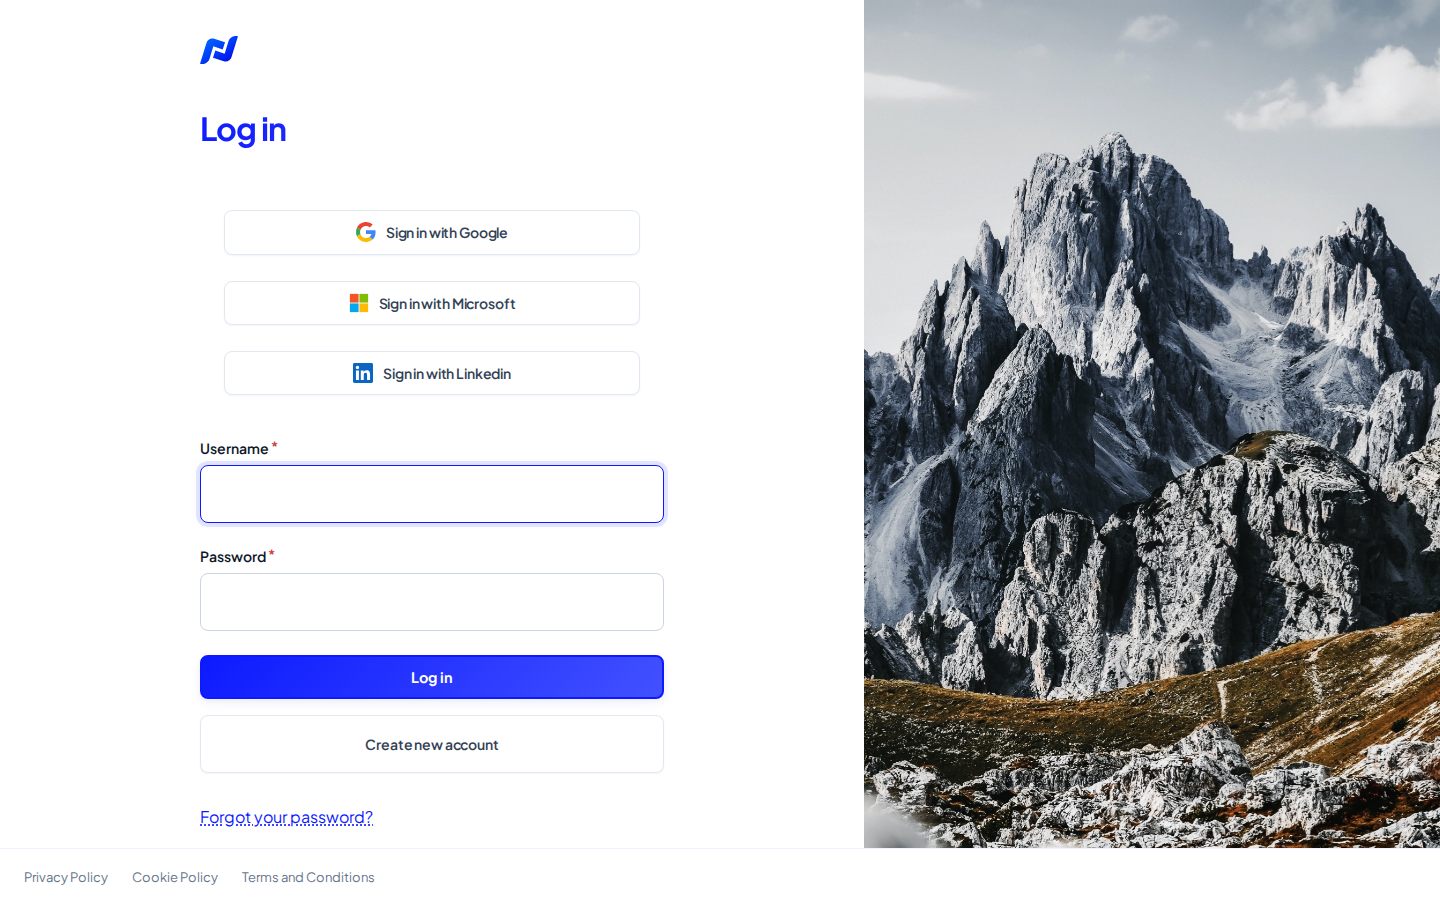Click the Password label text
The height and width of the screenshot is (900, 1440).
click(233, 557)
